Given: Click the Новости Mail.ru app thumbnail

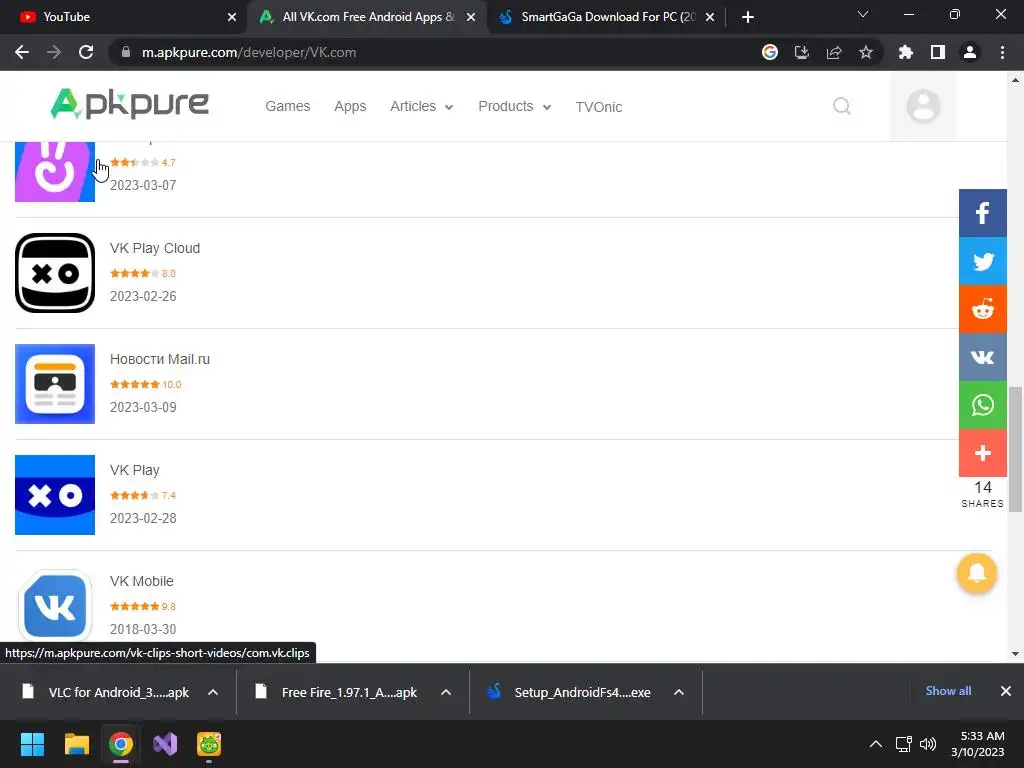Looking at the screenshot, I should pos(55,384).
